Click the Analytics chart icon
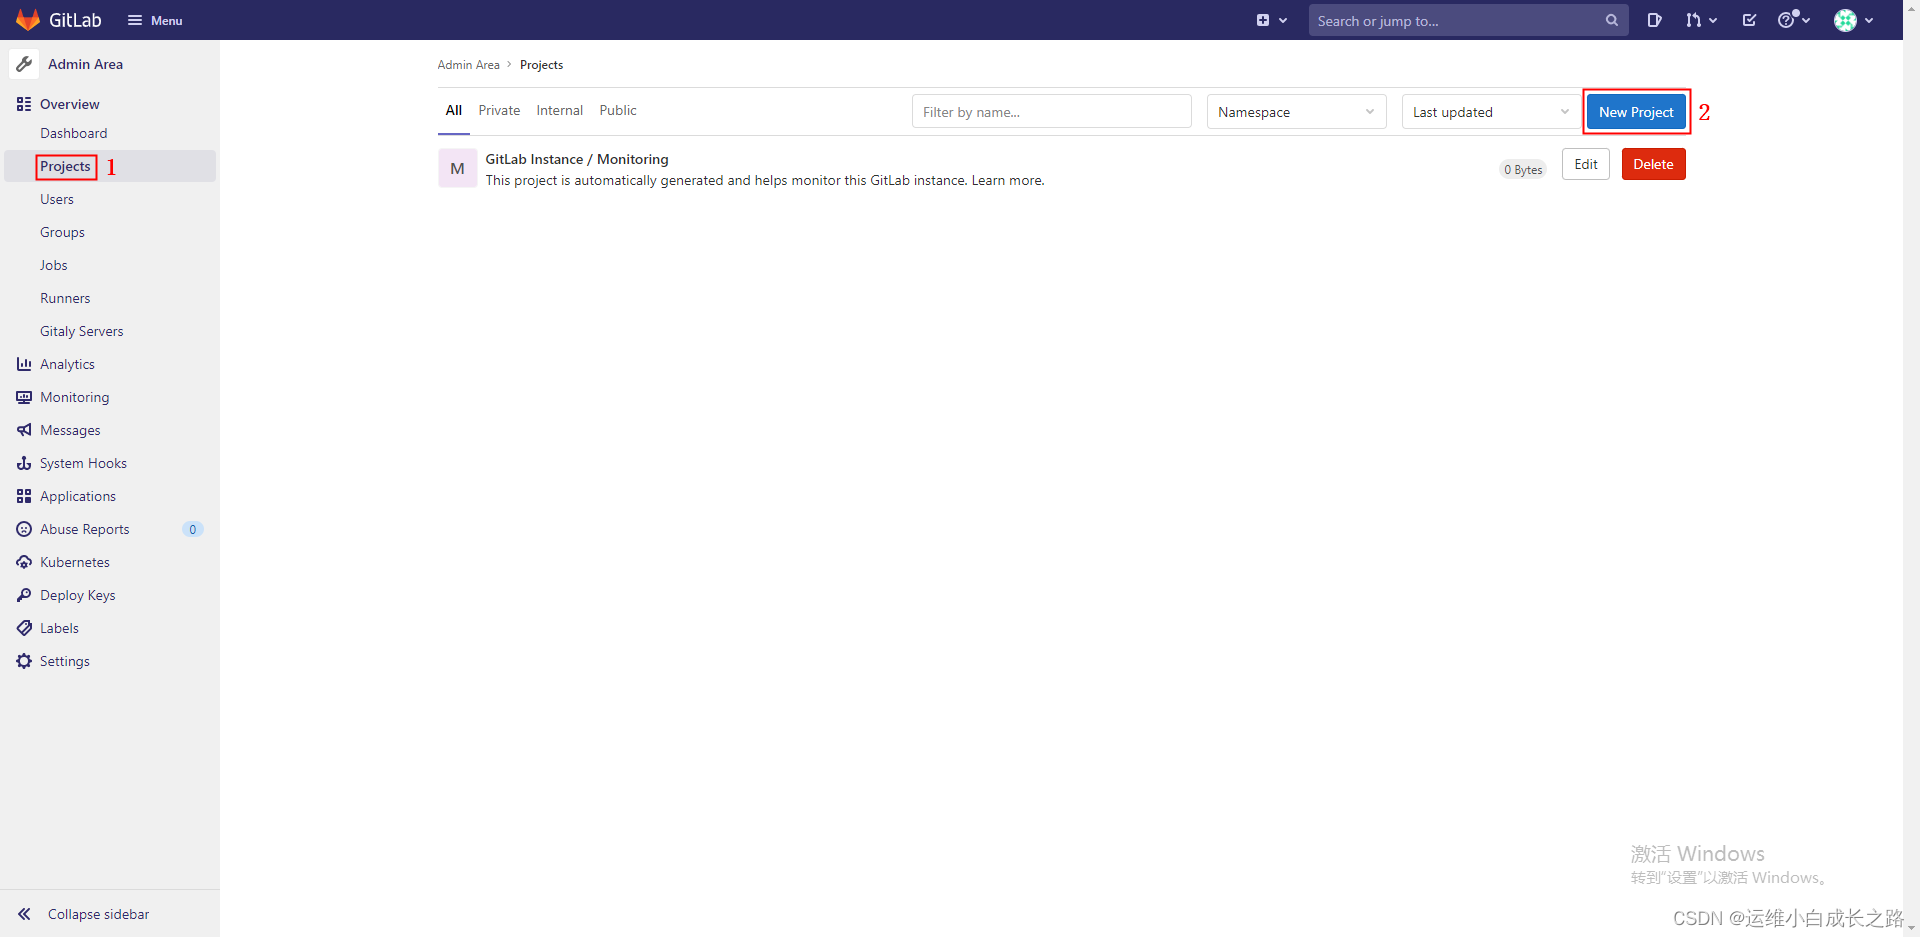This screenshot has width=1920, height=937. [24, 364]
